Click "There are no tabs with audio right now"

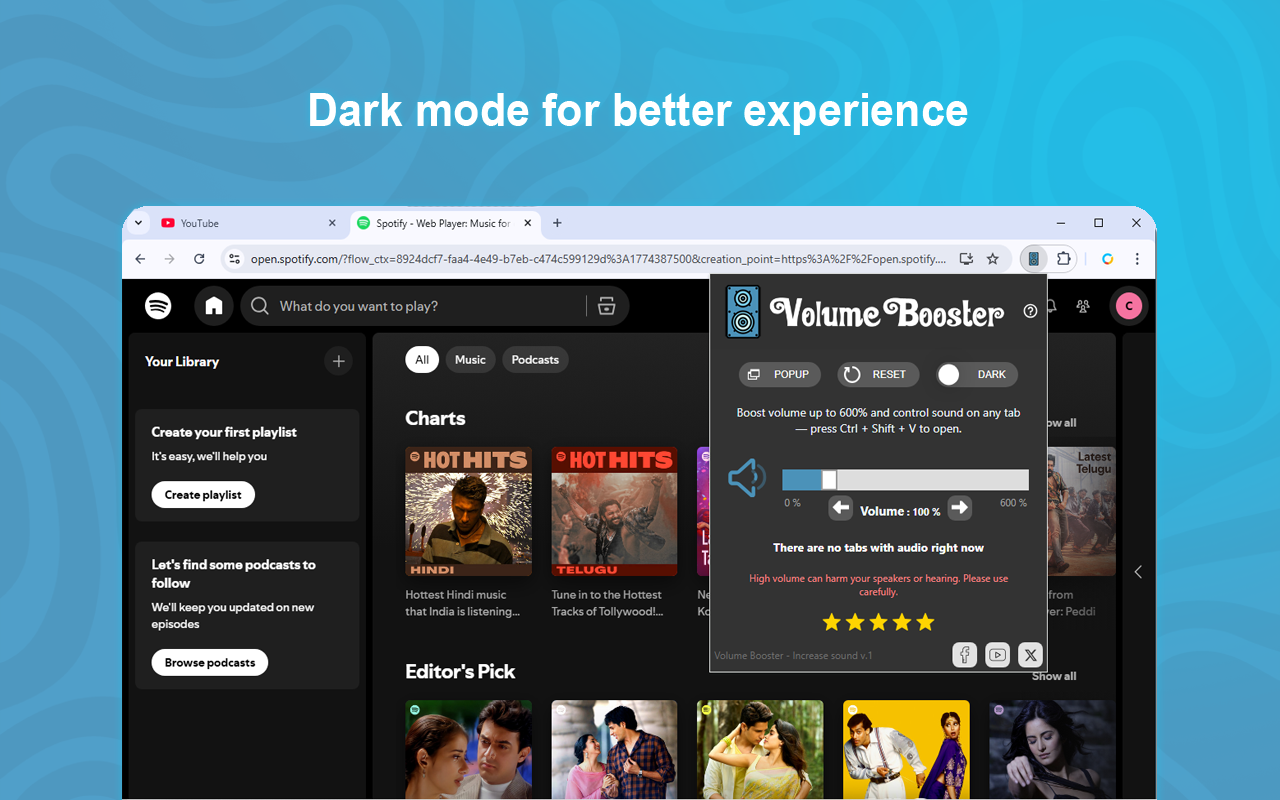tap(878, 548)
